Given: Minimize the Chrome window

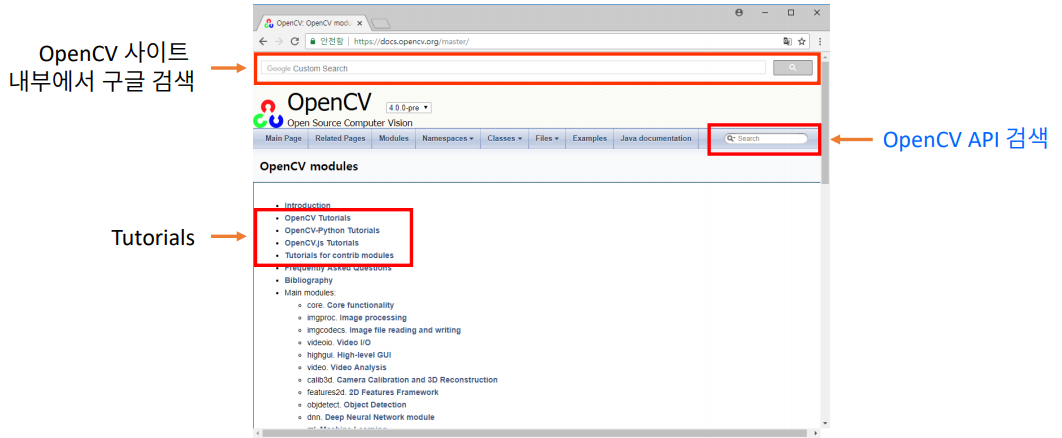Looking at the screenshot, I should click(x=765, y=12).
